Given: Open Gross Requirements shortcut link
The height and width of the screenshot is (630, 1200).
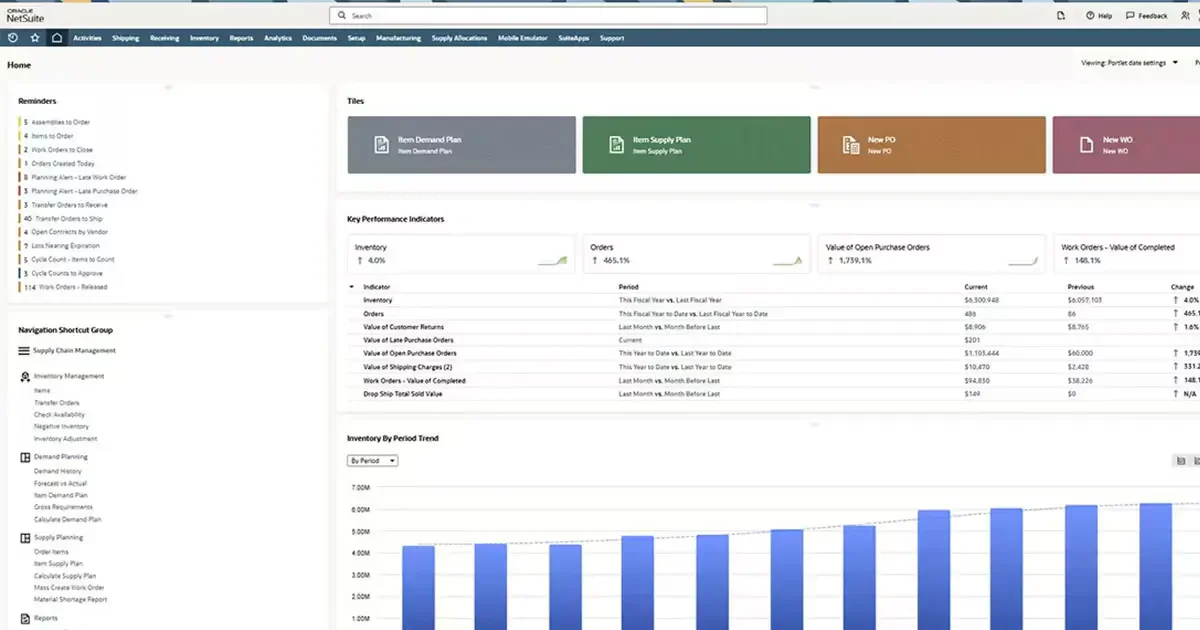Looking at the screenshot, I should (63, 507).
